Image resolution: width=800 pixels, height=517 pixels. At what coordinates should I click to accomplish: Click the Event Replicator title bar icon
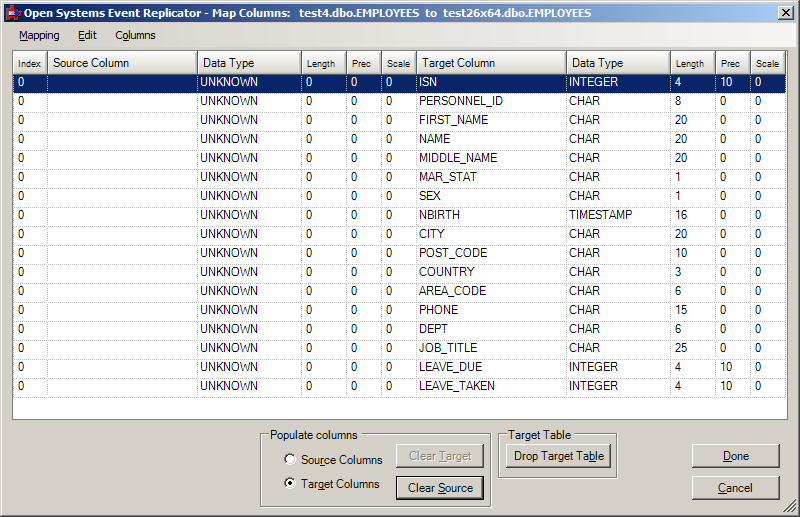click(x=13, y=13)
